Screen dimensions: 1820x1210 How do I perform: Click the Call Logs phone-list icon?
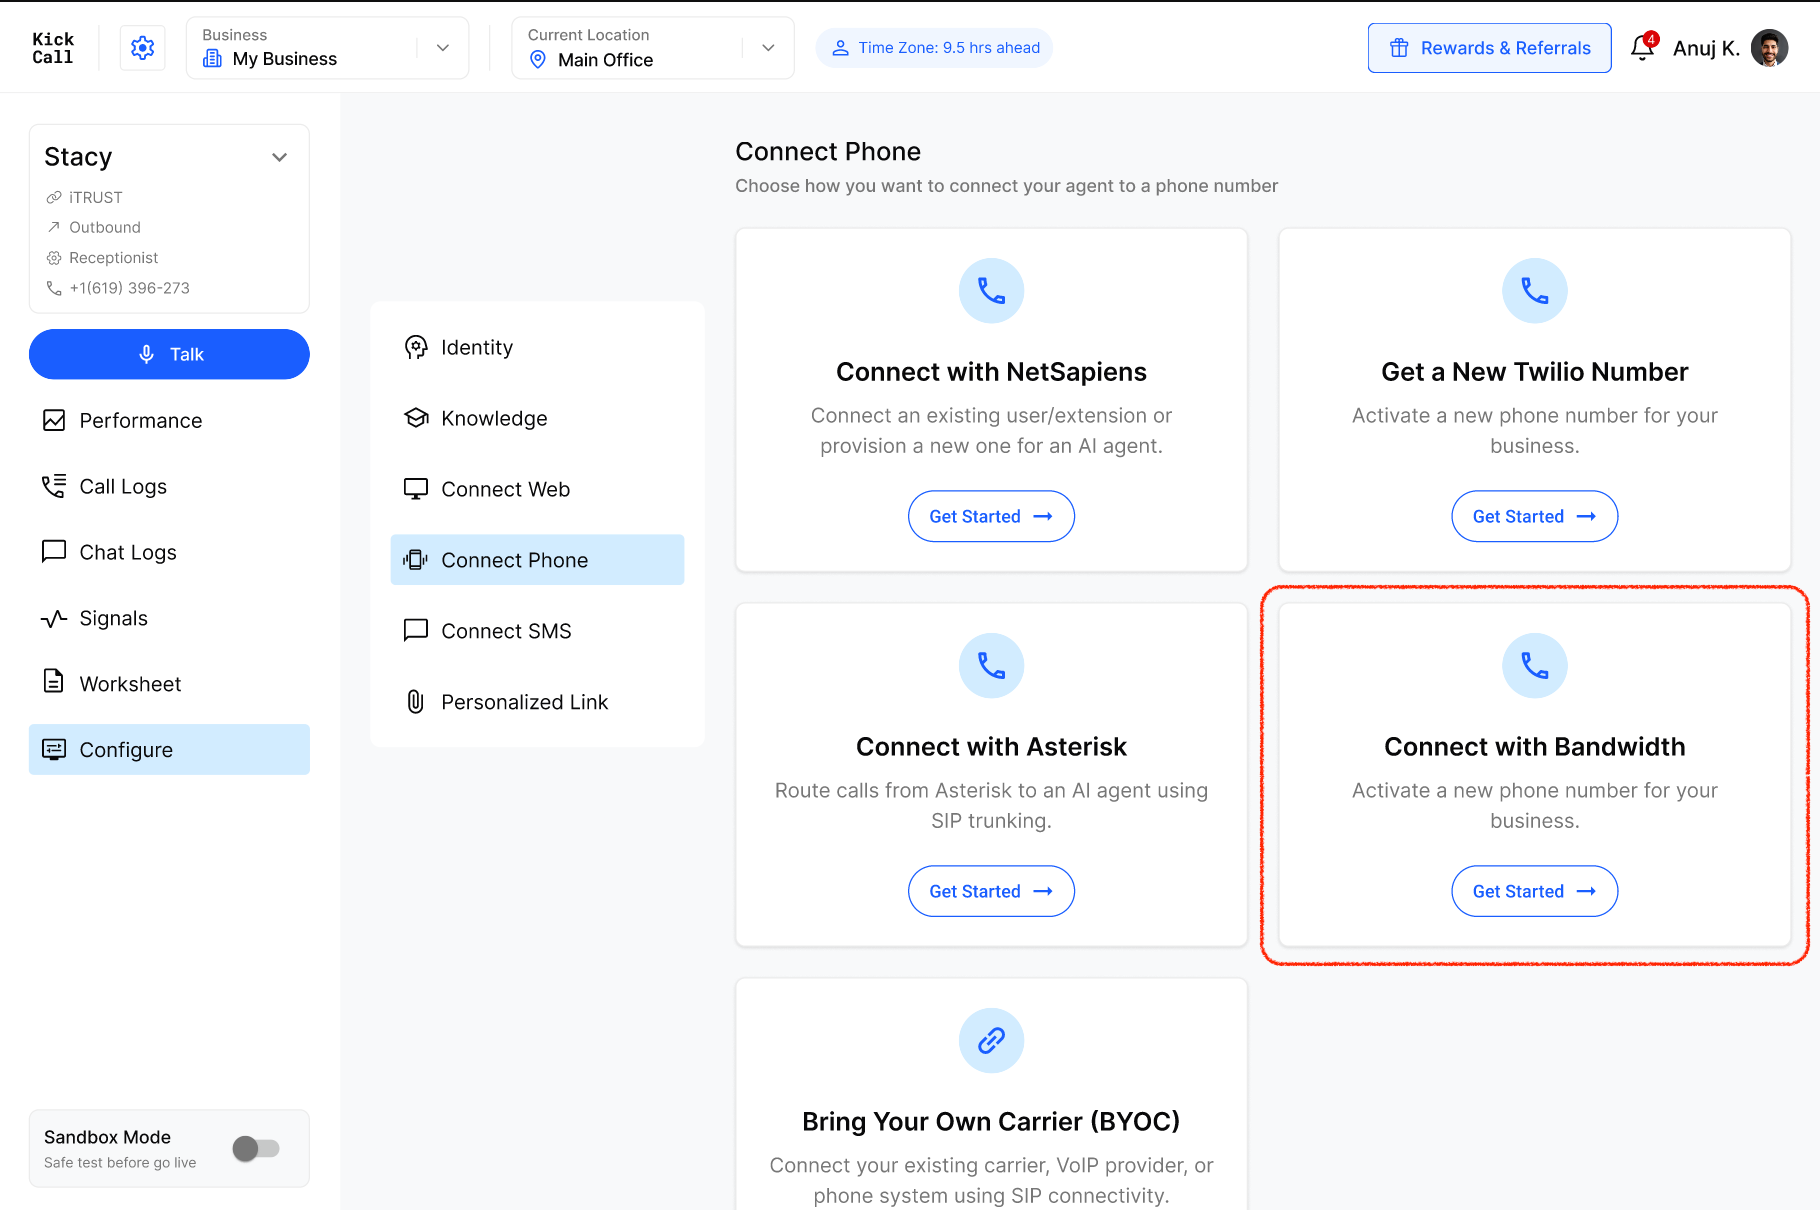pos(54,486)
